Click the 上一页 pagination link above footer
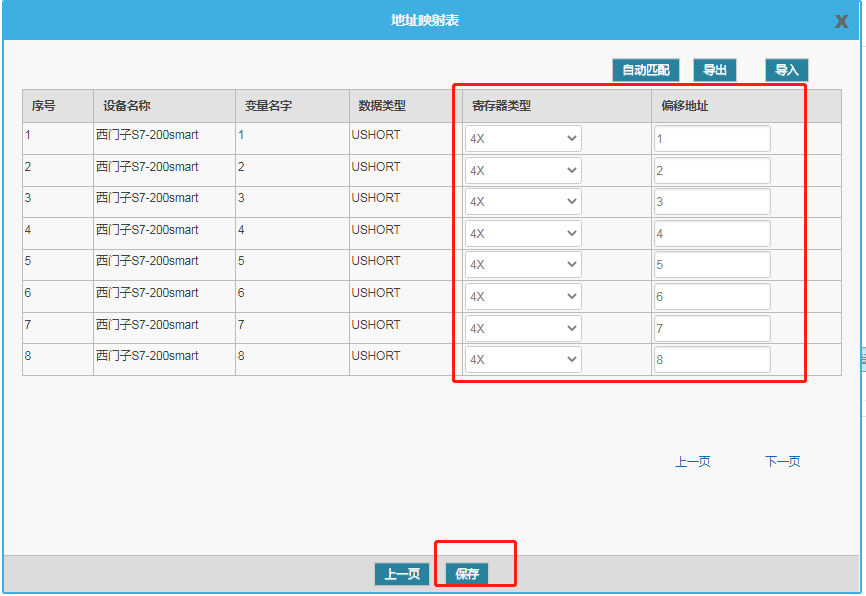This screenshot has height=596, width=866. pyautogui.click(x=692, y=461)
